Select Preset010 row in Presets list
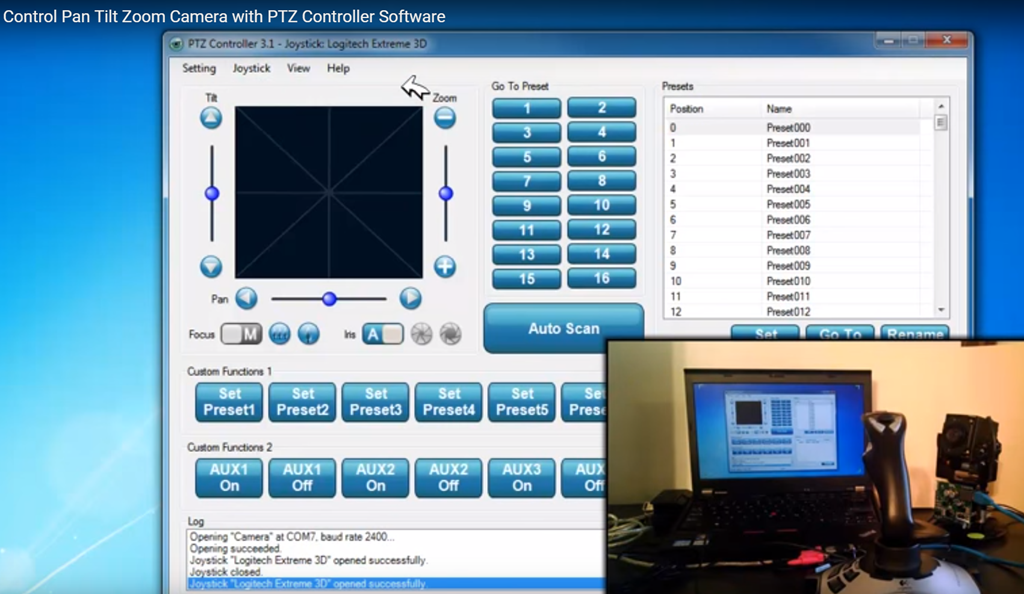 [793, 281]
